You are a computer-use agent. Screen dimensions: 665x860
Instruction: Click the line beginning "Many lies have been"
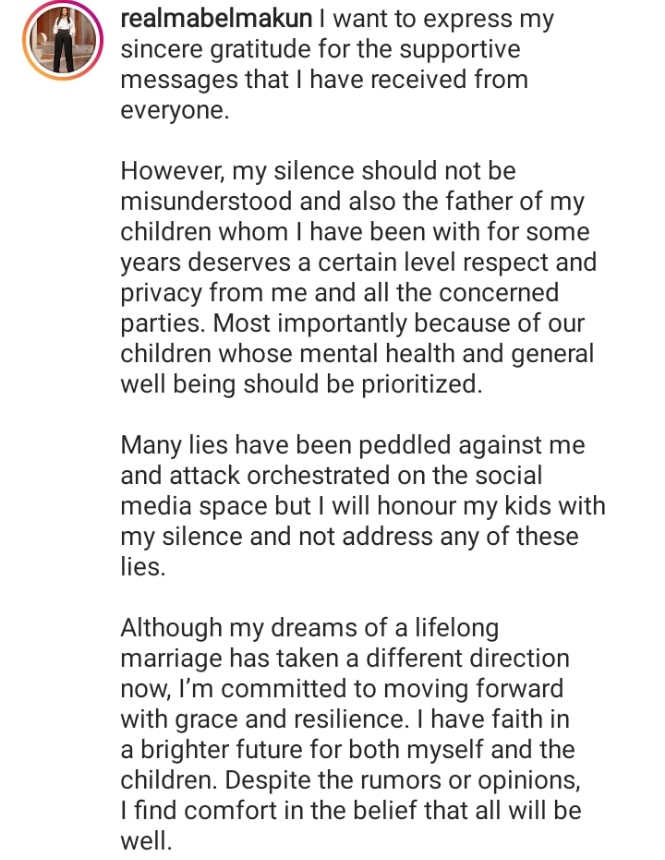pos(353,444)
